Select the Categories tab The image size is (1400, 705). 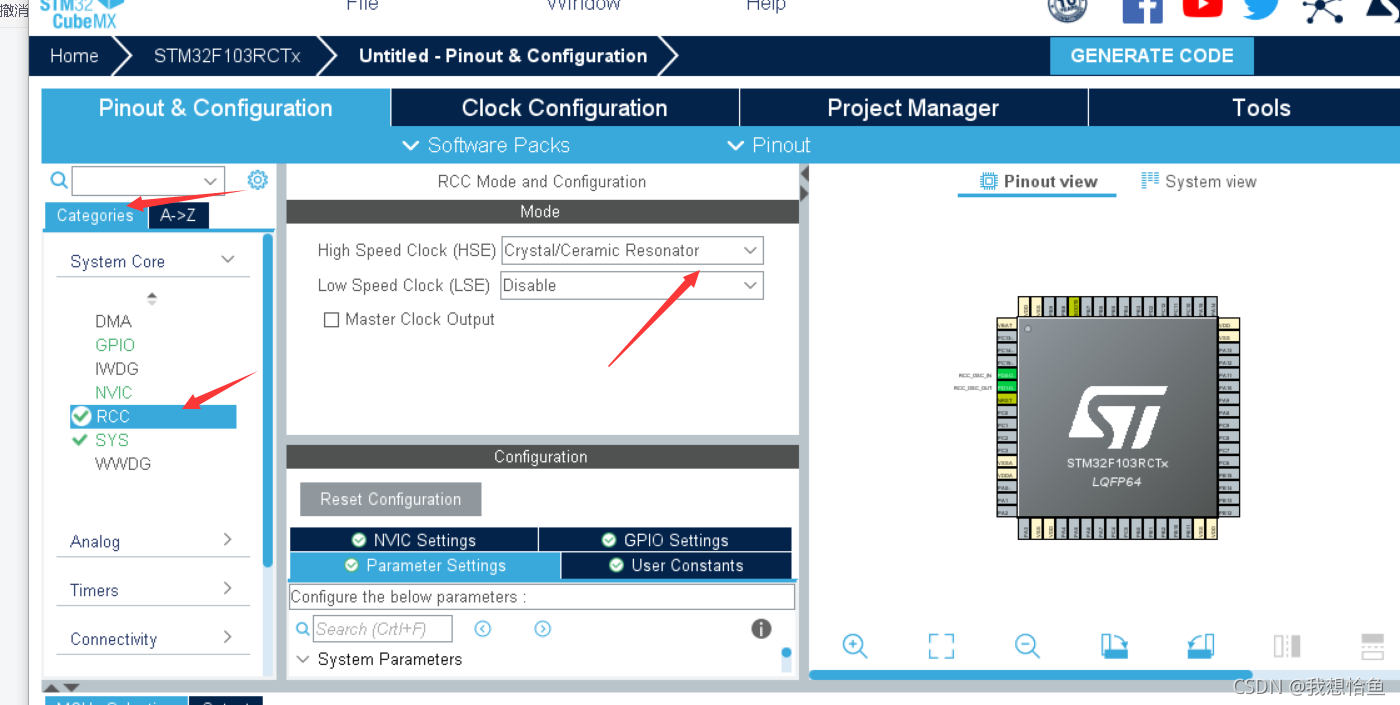click(95, 215)
